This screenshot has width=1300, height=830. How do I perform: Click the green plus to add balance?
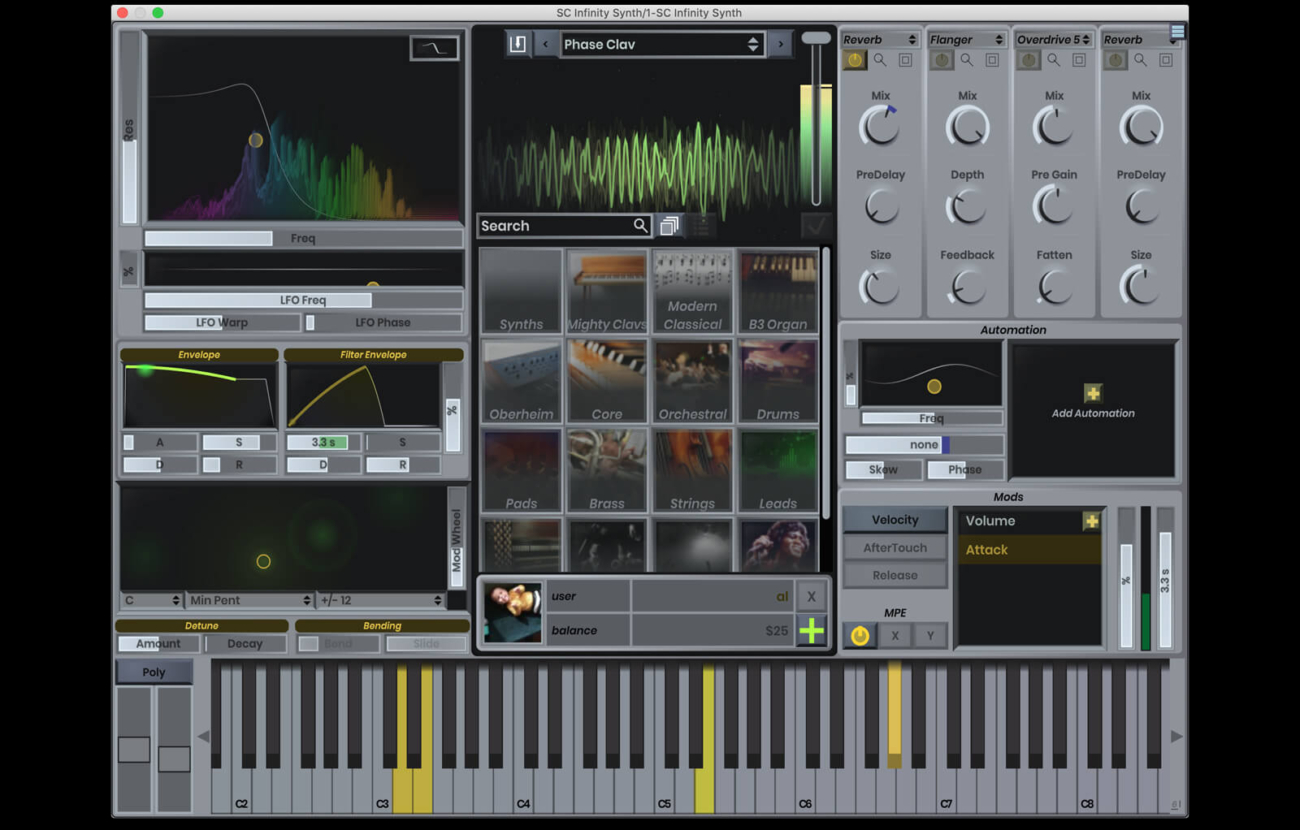point(811,630)
